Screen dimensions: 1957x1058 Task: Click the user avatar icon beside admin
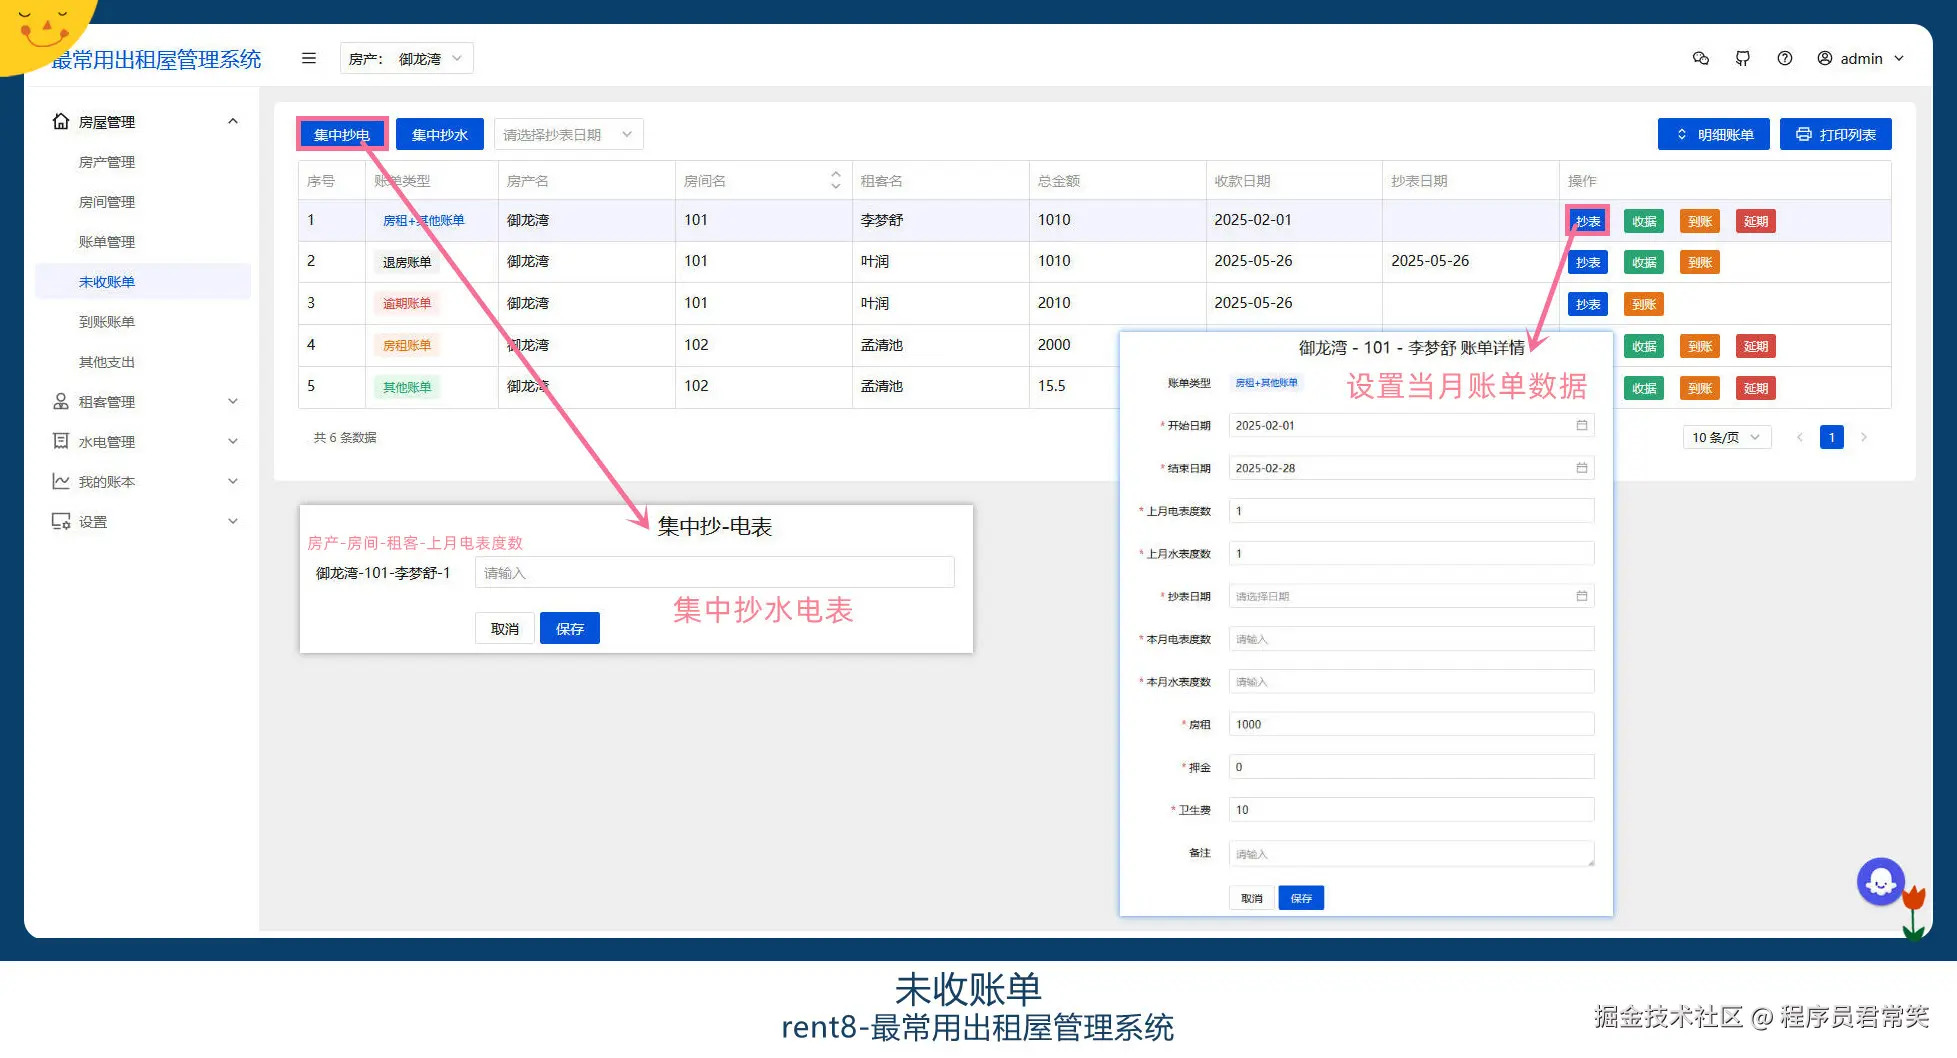coord(1825,58)
